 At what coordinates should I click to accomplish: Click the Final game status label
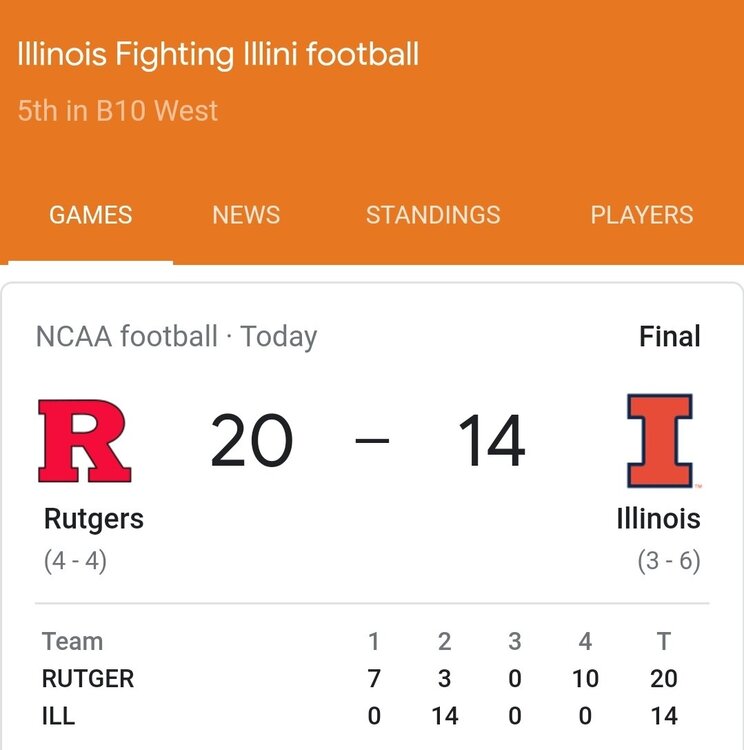pos(670,336)
